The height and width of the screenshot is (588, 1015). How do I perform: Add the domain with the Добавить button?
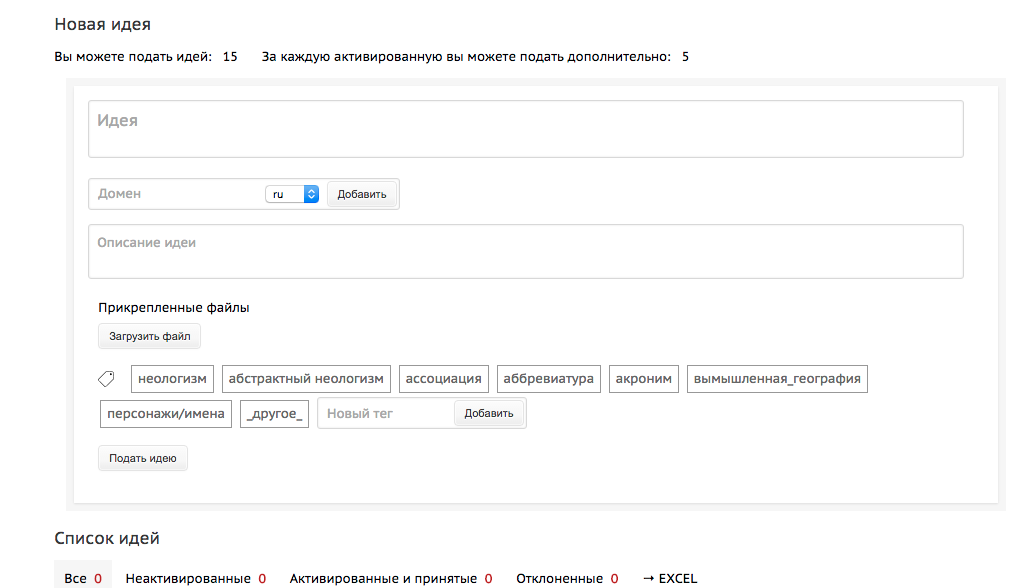[362, 194]
